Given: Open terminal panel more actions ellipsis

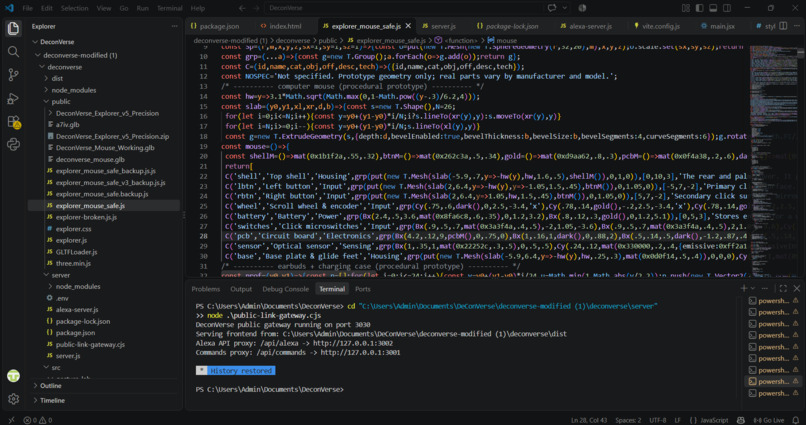Looking at the screenshot, I should click(x=764, y=288).
